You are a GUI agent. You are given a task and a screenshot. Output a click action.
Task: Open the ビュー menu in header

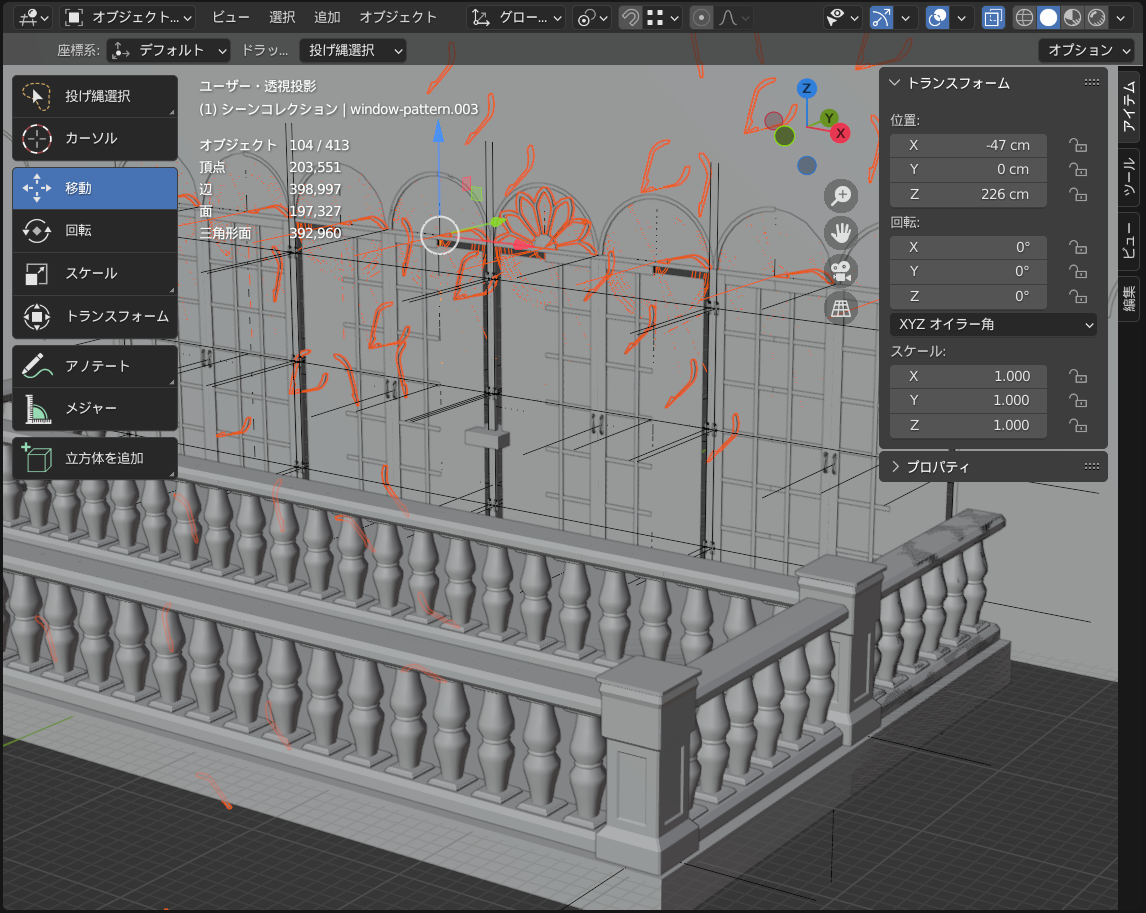231,17
